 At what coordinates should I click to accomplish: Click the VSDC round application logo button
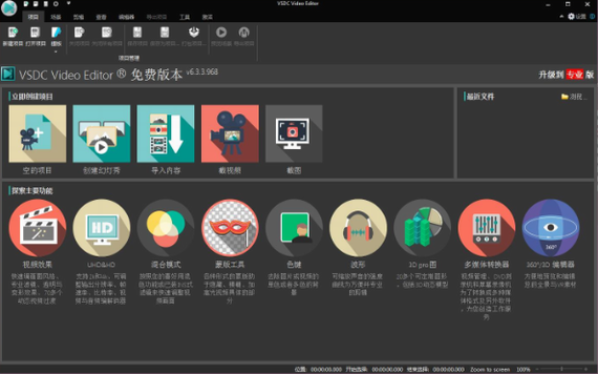9,8
